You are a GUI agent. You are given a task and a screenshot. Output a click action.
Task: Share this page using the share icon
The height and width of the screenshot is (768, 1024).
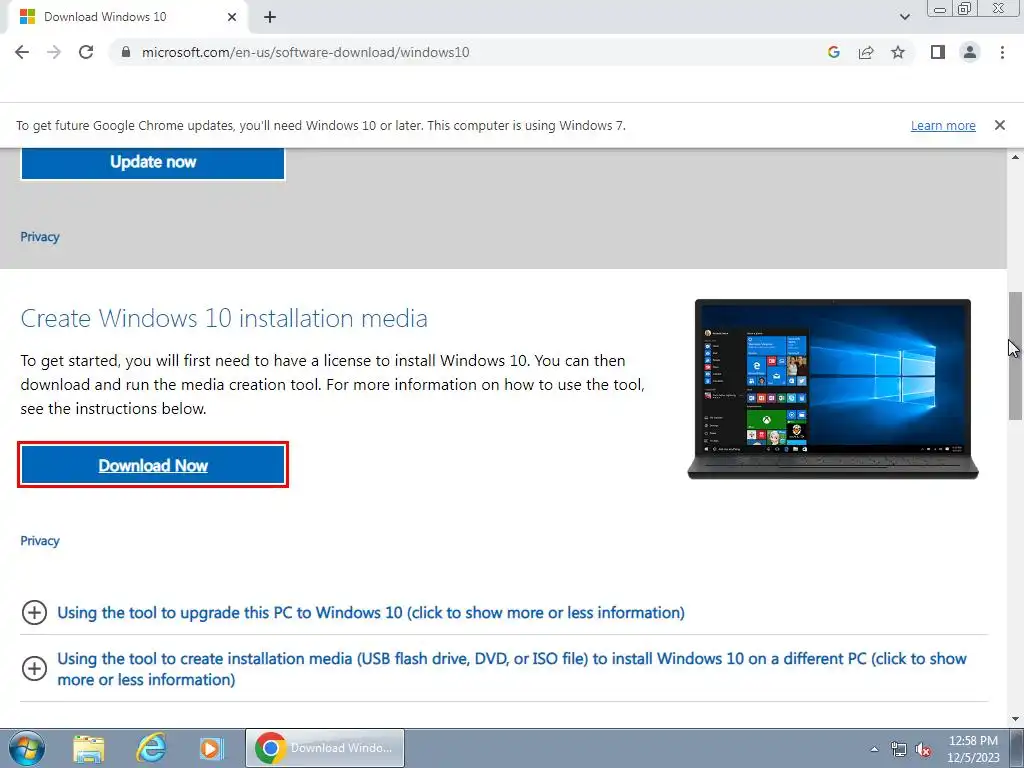(x=866, y=52)
